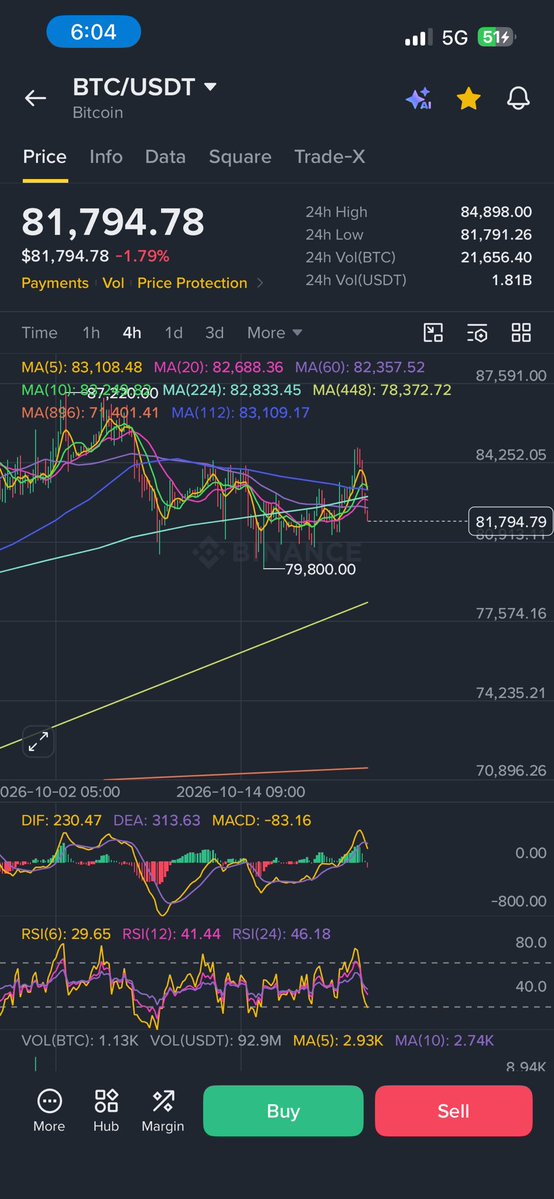The image size is (554, 1199).
Task: Open the Margin trading icon
Action: point(163,1110)
